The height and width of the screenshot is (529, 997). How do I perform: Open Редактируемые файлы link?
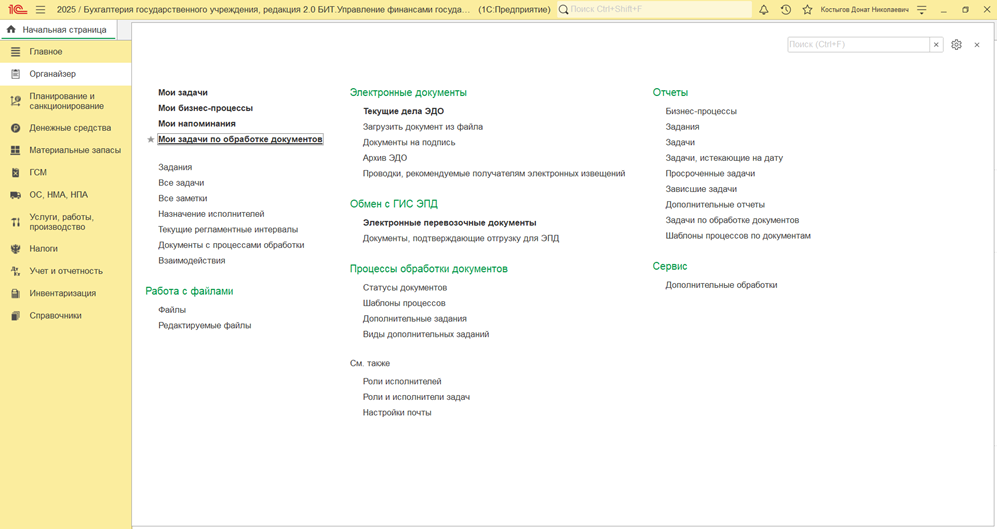point(205,326)
